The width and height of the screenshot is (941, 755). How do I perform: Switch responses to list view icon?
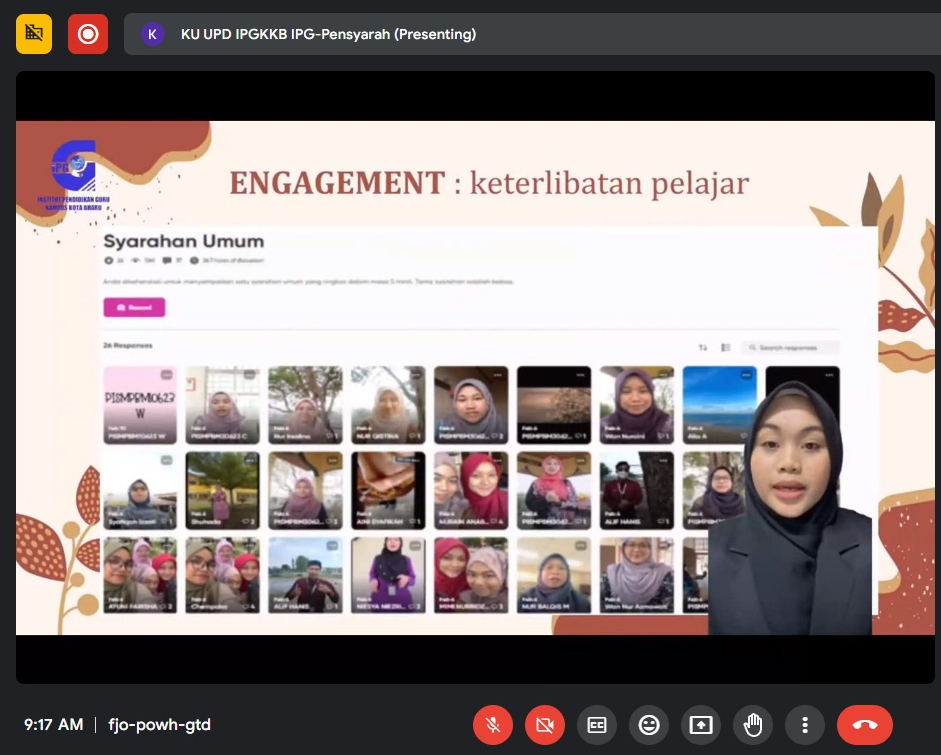(726, 347)
